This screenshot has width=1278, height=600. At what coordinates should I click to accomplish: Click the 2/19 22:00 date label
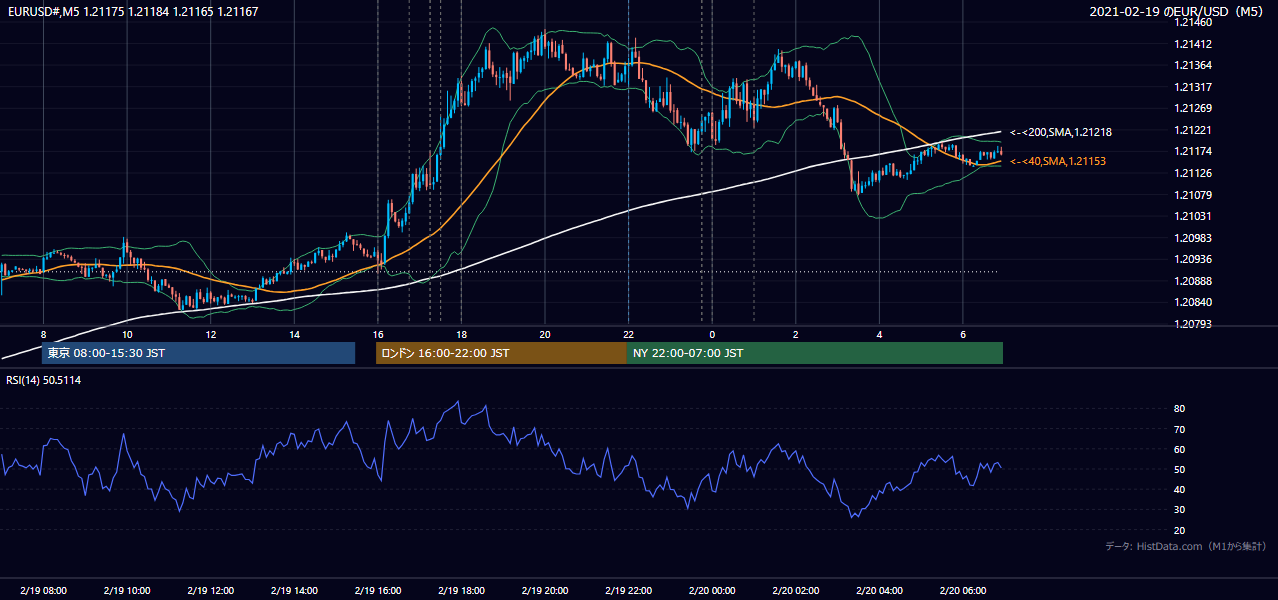tap(628, 591)
